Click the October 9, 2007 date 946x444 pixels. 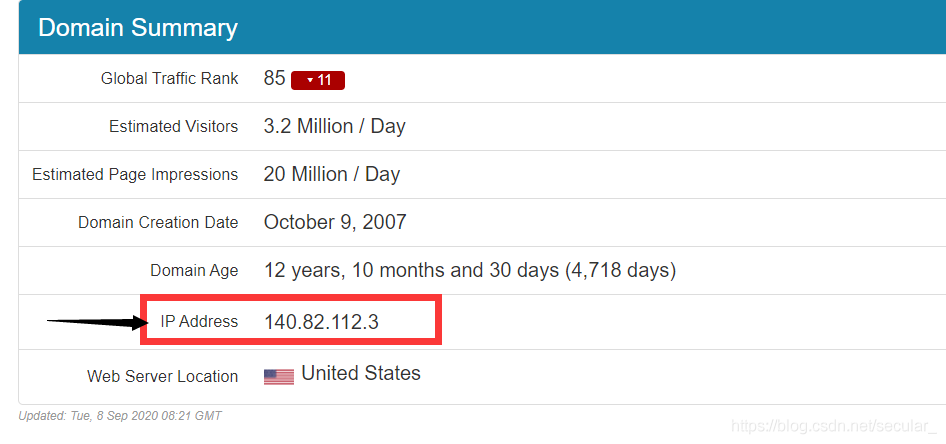coord(335,223)
